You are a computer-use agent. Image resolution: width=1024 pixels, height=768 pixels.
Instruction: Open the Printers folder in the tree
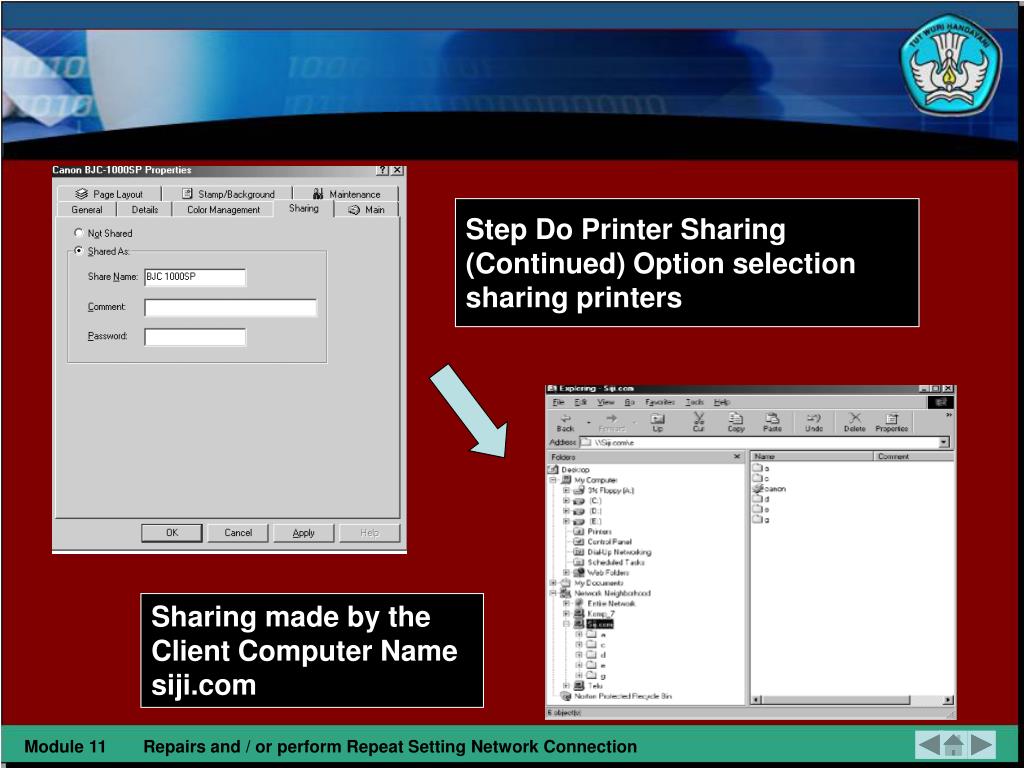pos(593,532)
